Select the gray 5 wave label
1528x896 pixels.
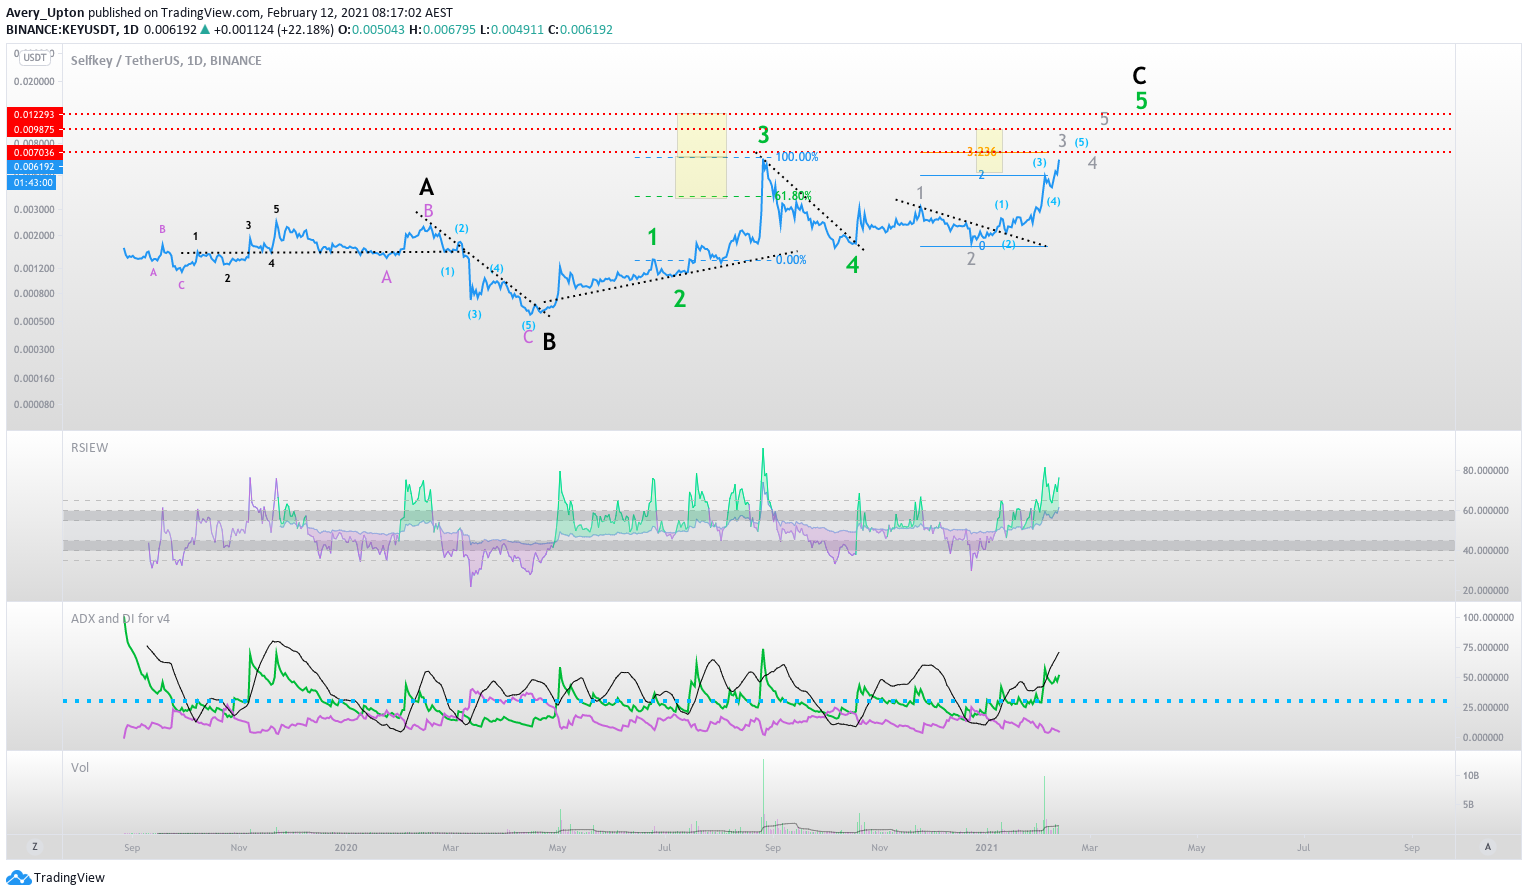tap(1104, 119)
